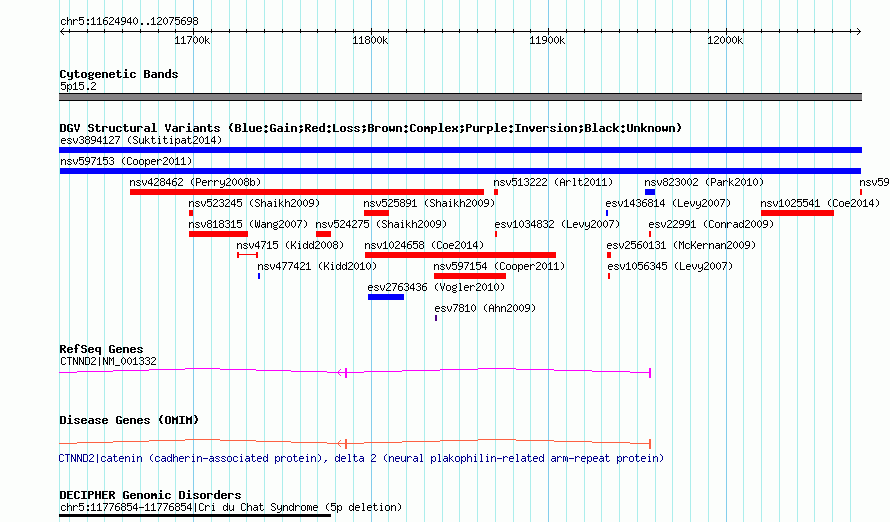Select the red nsv1024658 loss bar

[x=460, y=255]
